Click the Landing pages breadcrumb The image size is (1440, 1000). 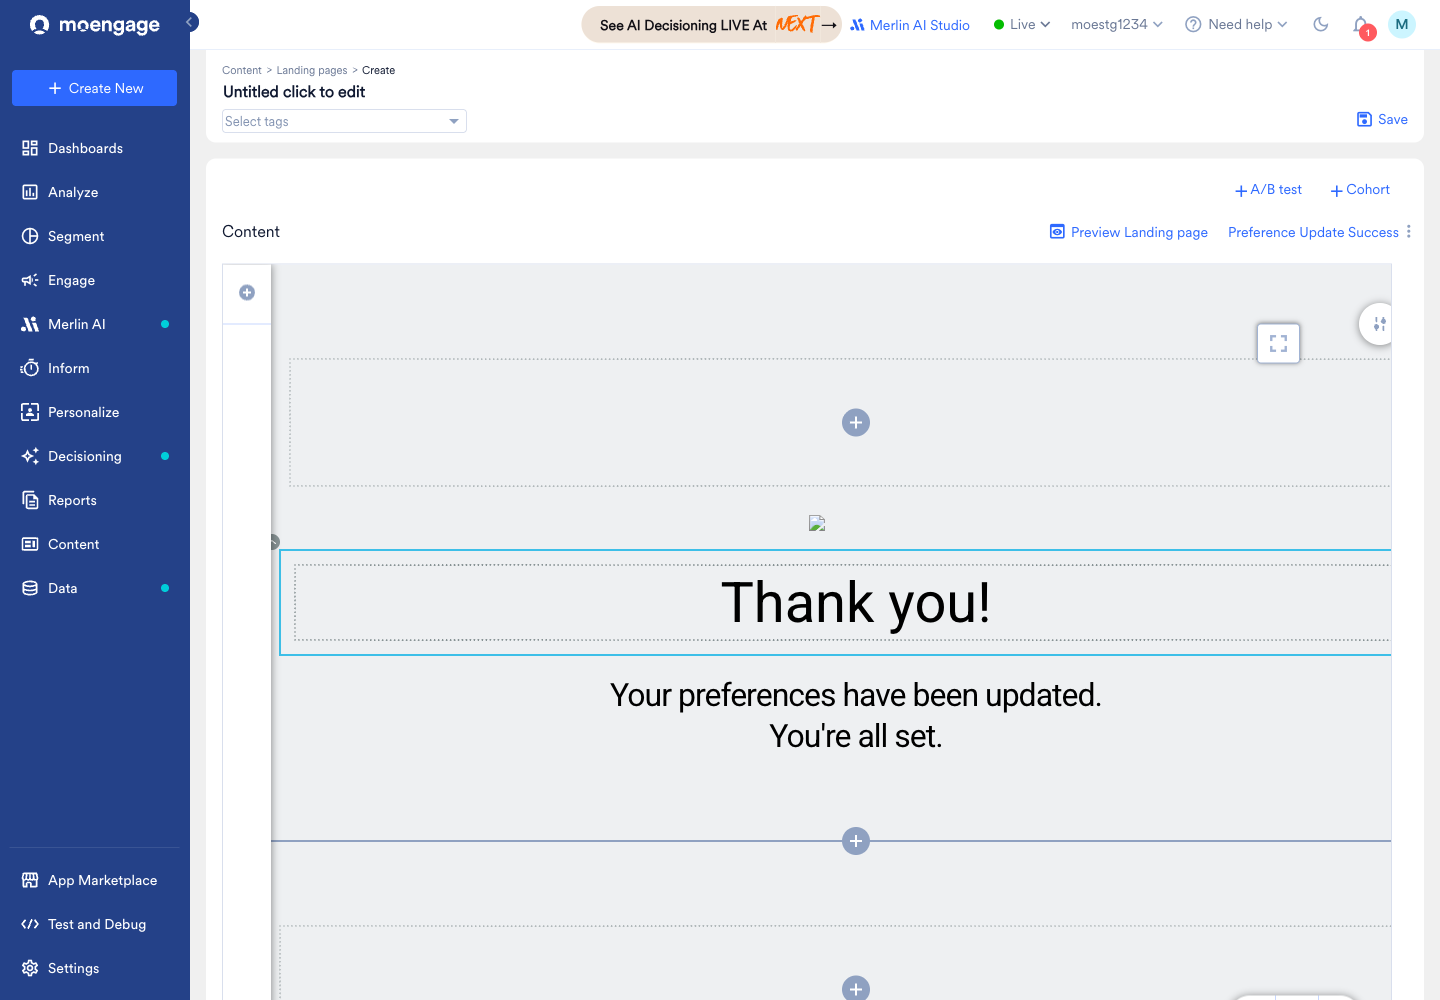pos(312,70)
